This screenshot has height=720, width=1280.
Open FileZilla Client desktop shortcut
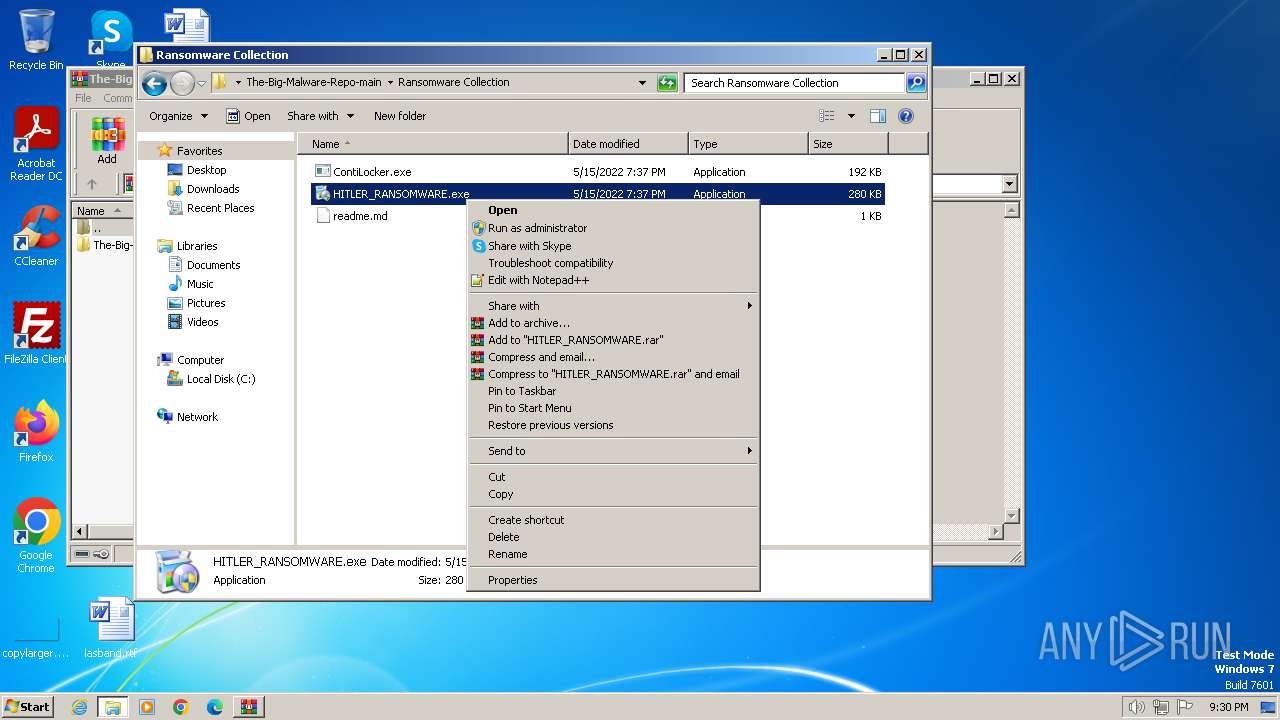pyautogui.click(x=36, y=333)
